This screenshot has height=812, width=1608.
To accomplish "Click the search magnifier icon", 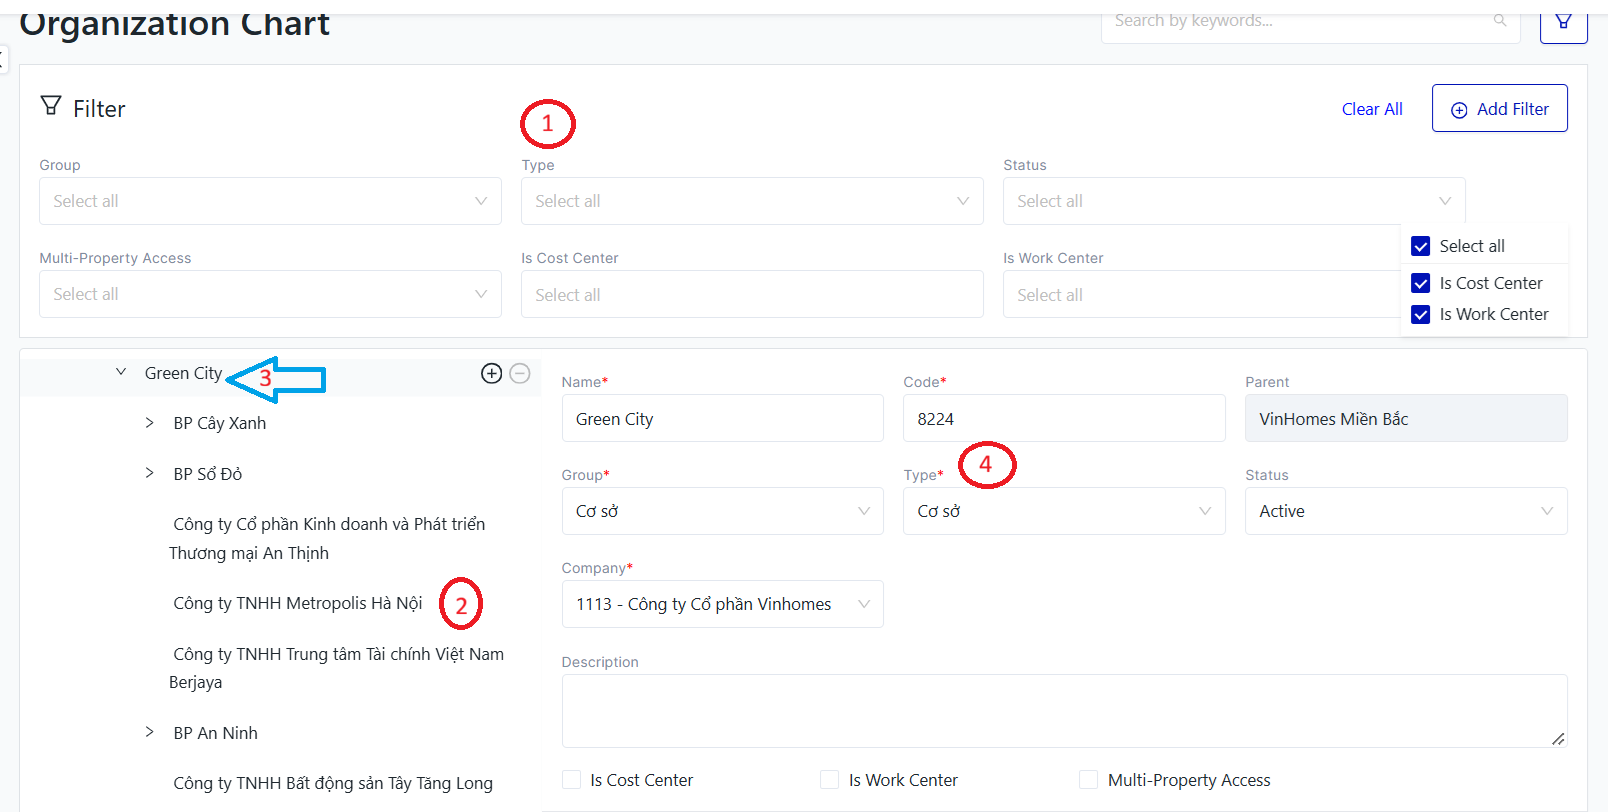I will [x=1500, y=20].
